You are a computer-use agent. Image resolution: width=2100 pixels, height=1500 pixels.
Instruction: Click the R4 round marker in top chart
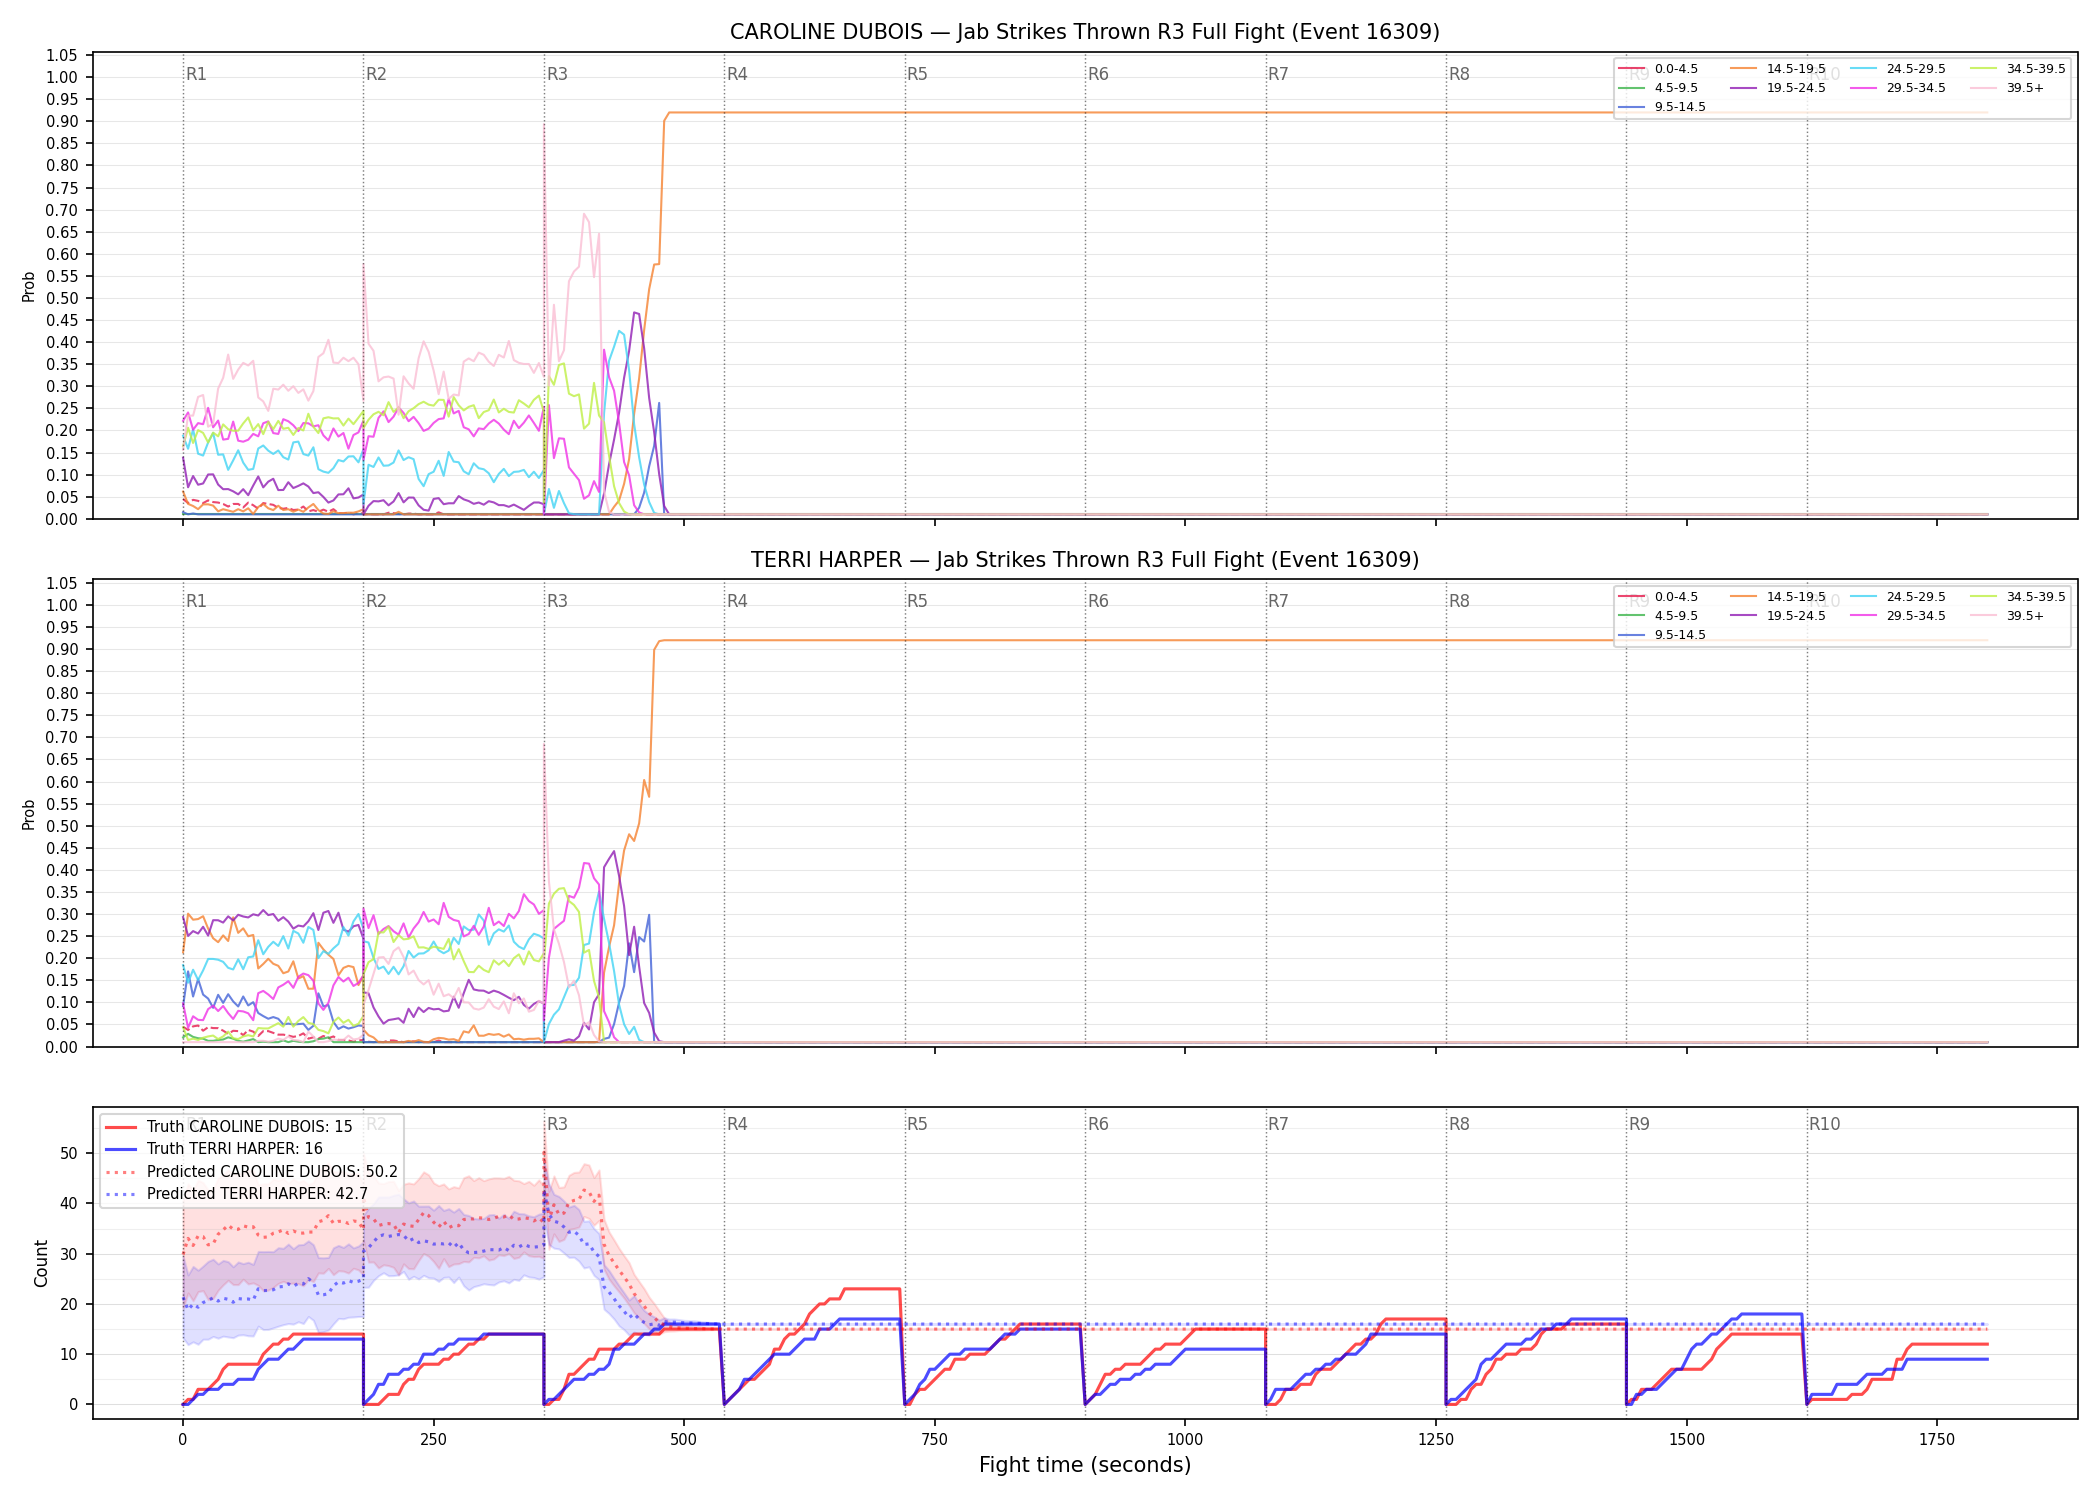point(737,74)
